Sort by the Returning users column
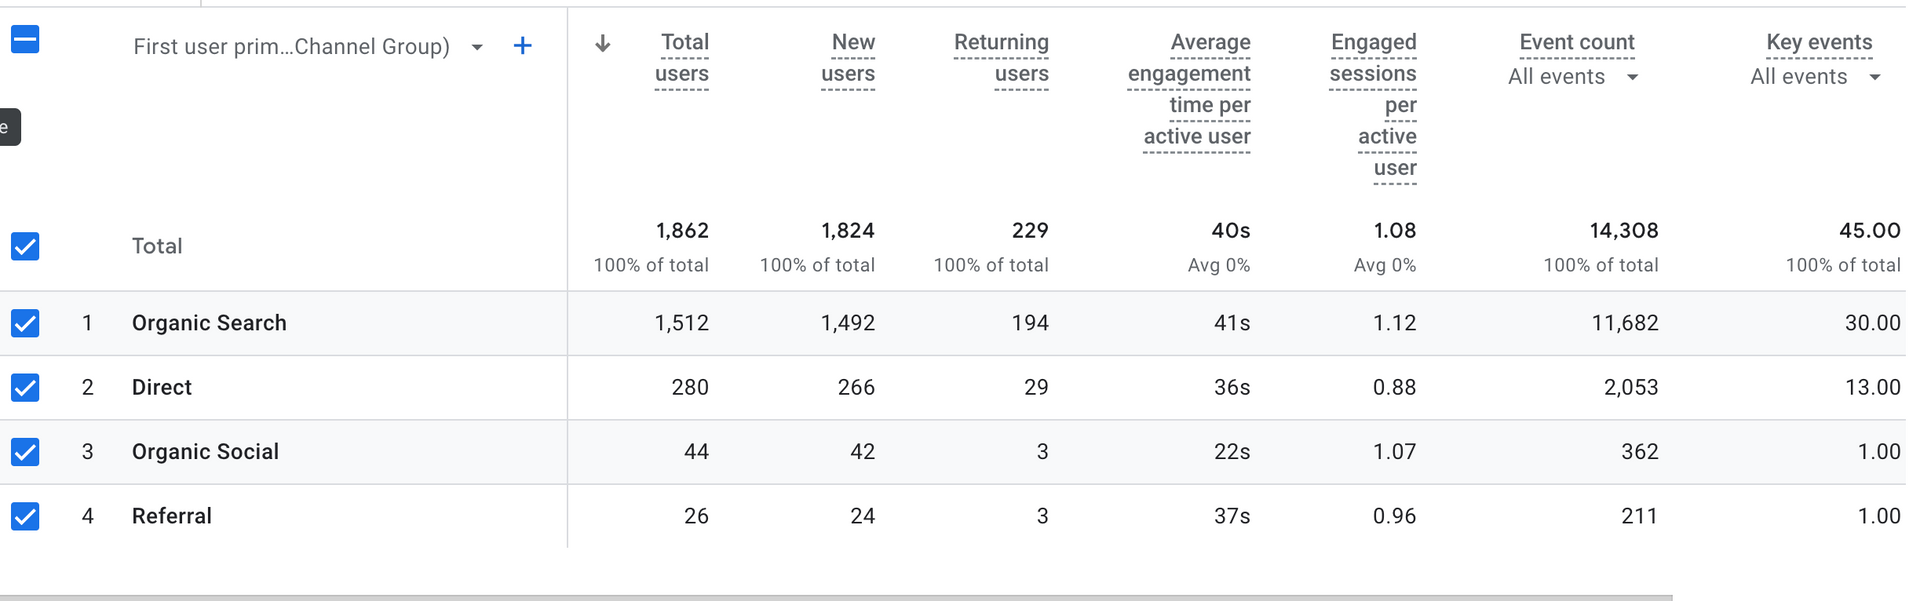Viewport: 1920px width, 601px height. 1001,58
